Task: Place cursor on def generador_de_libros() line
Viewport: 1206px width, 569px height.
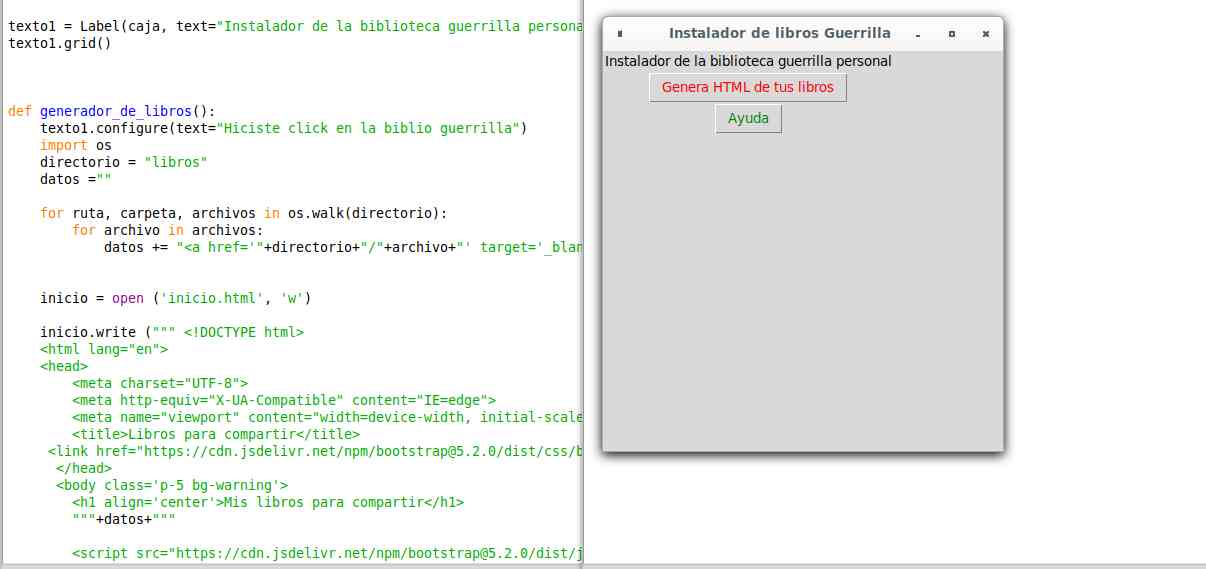Action: 112,111
